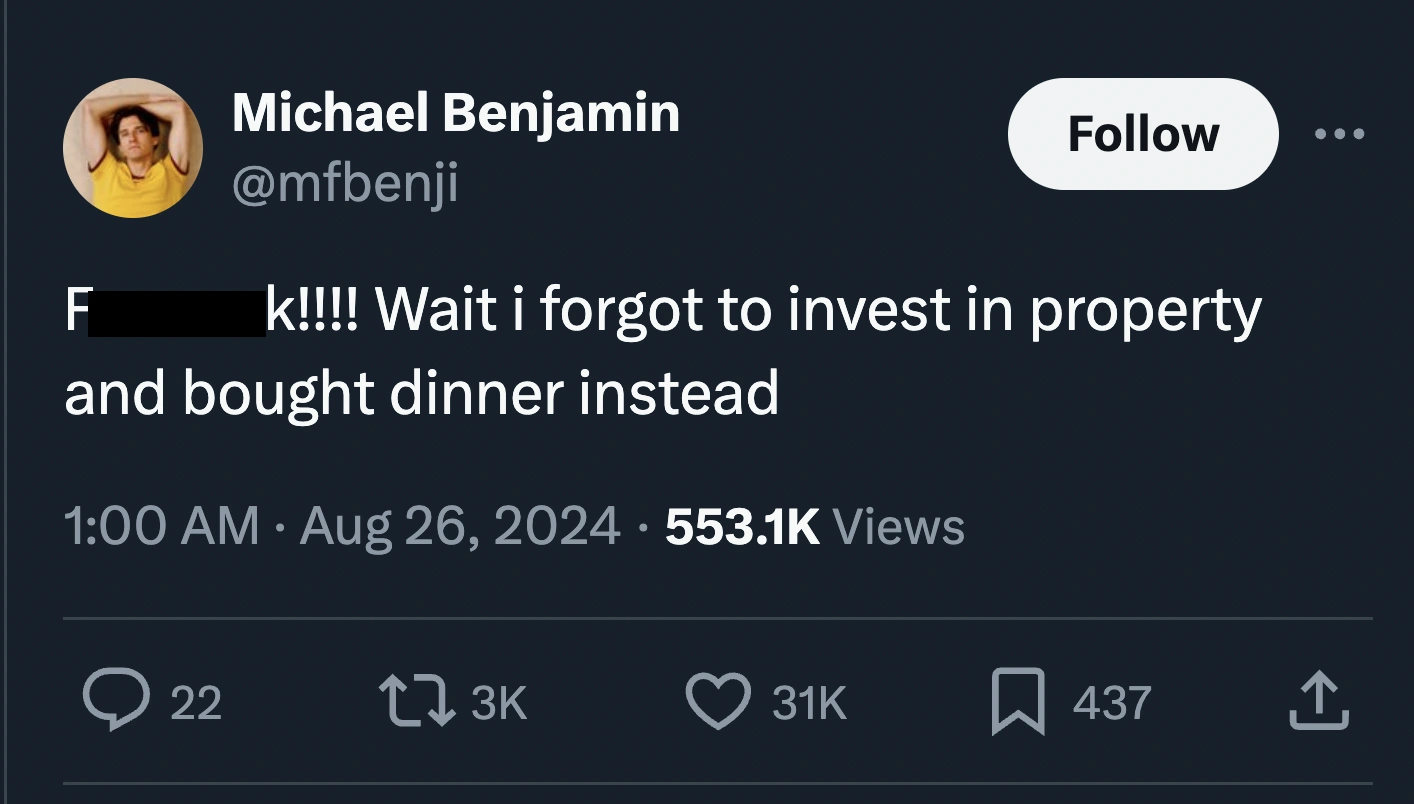Click the reply speech bubble icon

point(115,701)
